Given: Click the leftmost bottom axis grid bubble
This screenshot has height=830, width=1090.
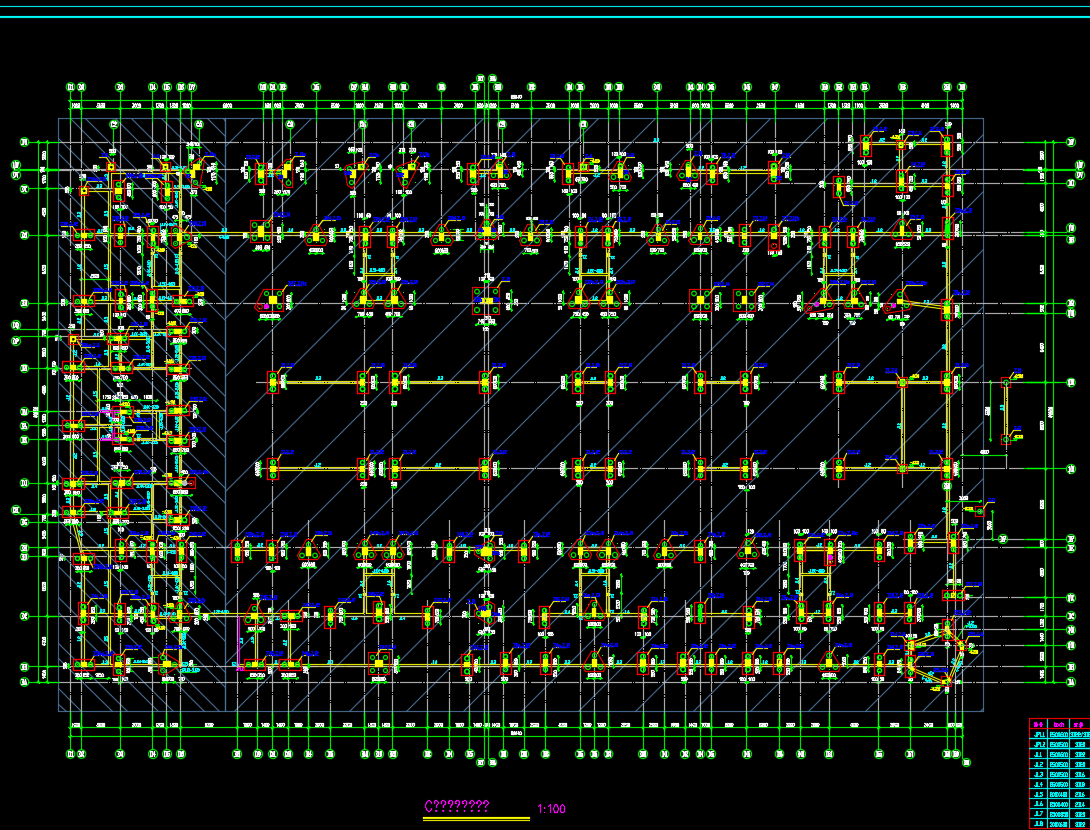Looking at the screenshot, I should coord(71,754).
